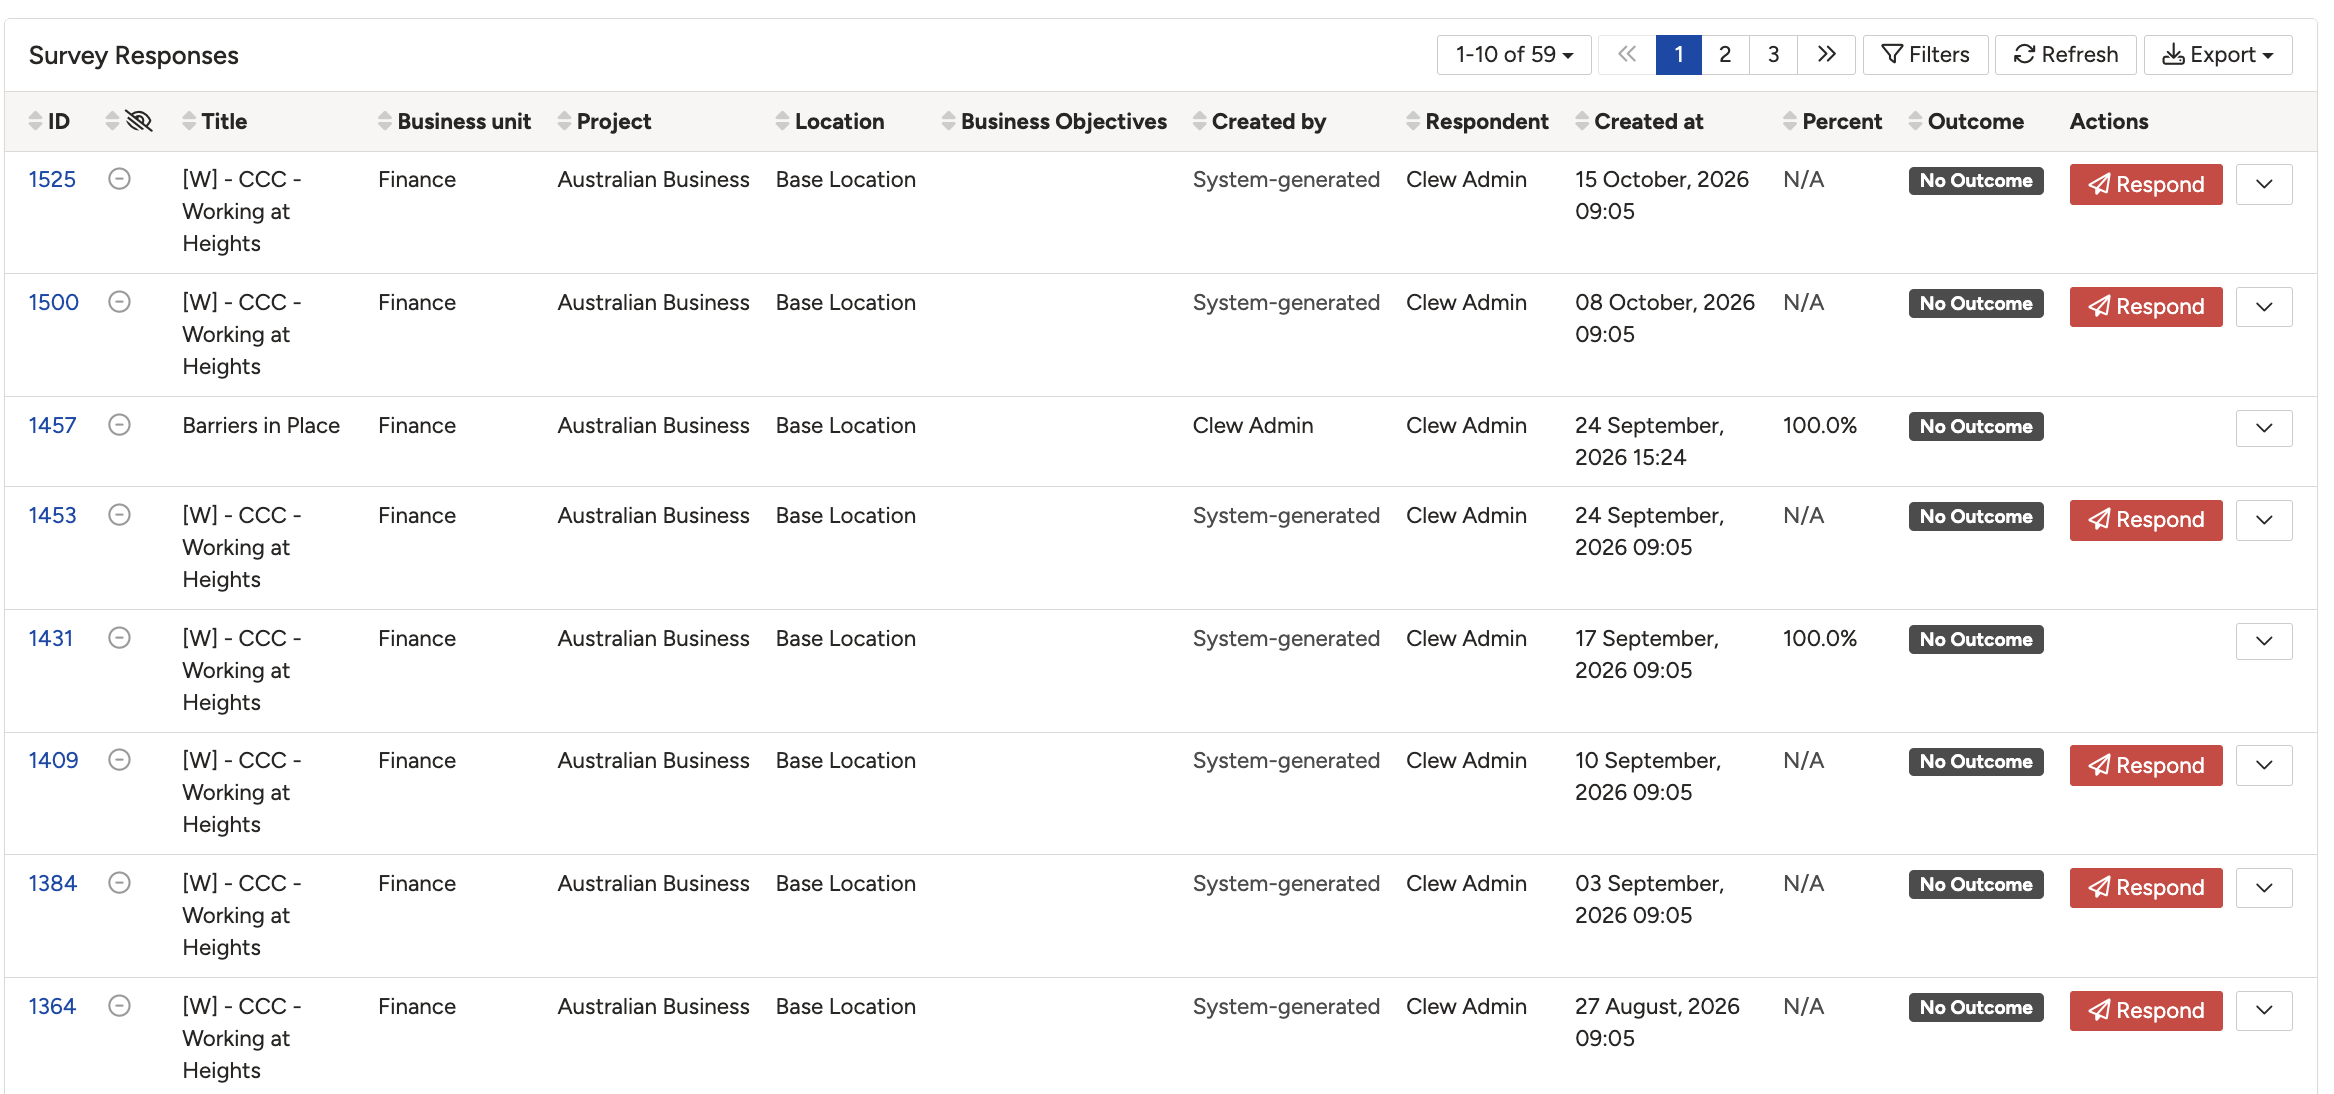Viewport: 2334px width, 1094px height.
Task: Click Respond for survey 1453
Action: pyautogui.click(x=2146, y=520)
